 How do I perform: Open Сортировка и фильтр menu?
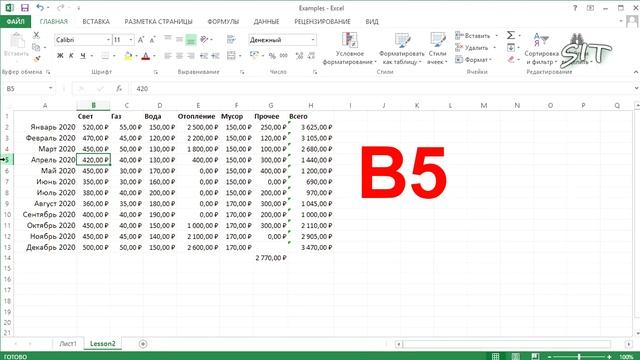pyautogui.click(x=542, y=48)
